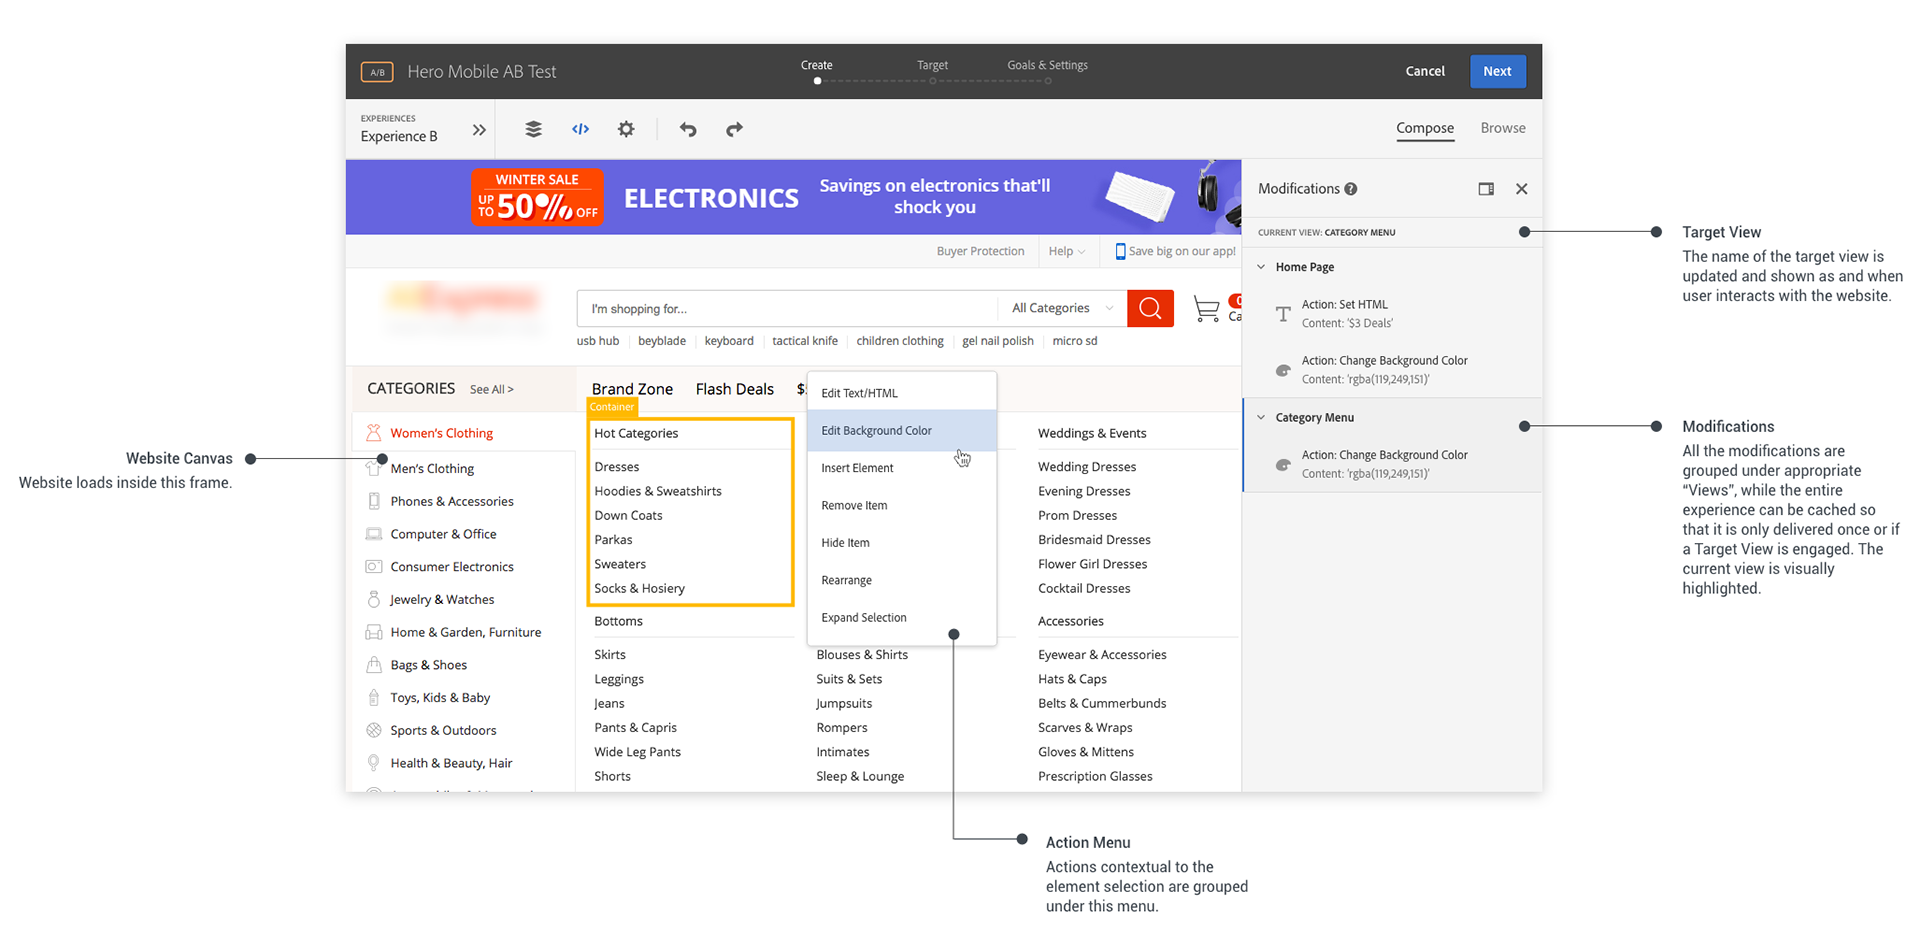Image resolution: width=1920 pixels, height=932 pixels.
Task: Undo the last modification
Action: coord(688,129)
